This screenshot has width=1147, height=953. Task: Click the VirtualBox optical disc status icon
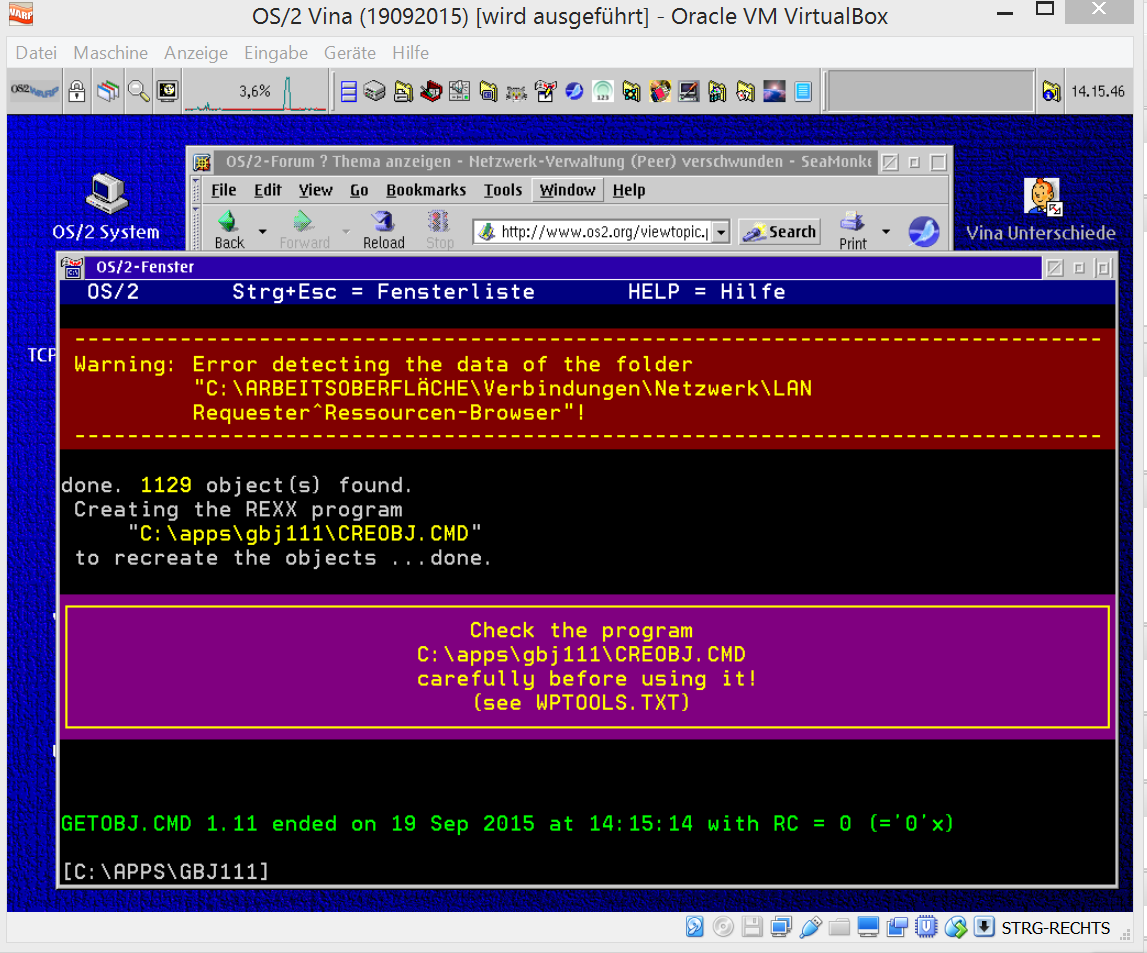tap(723, 927)
